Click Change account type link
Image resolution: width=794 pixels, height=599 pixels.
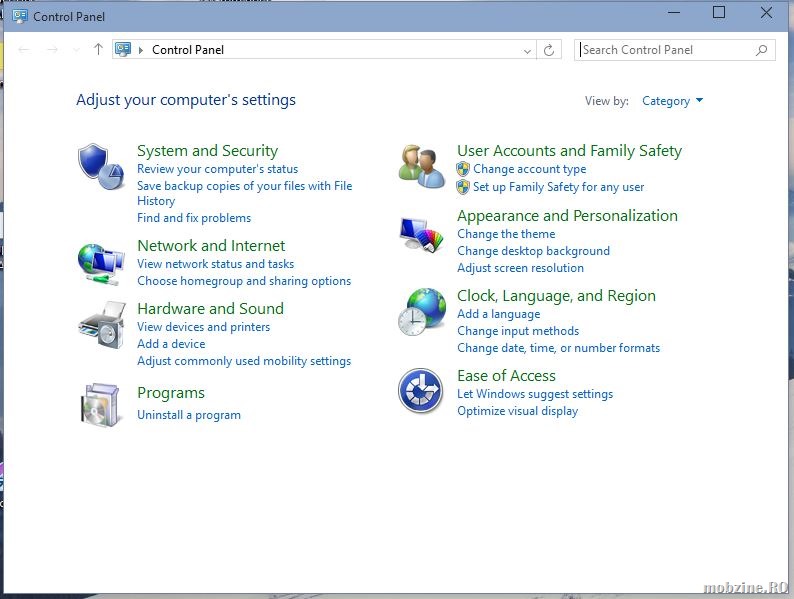(x=530, y=169)
